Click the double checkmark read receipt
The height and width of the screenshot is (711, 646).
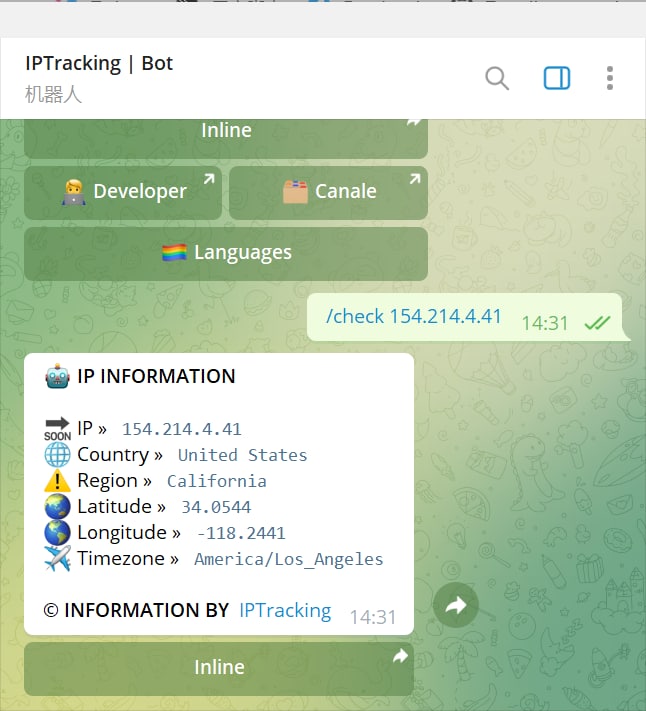tap(597, 323)
